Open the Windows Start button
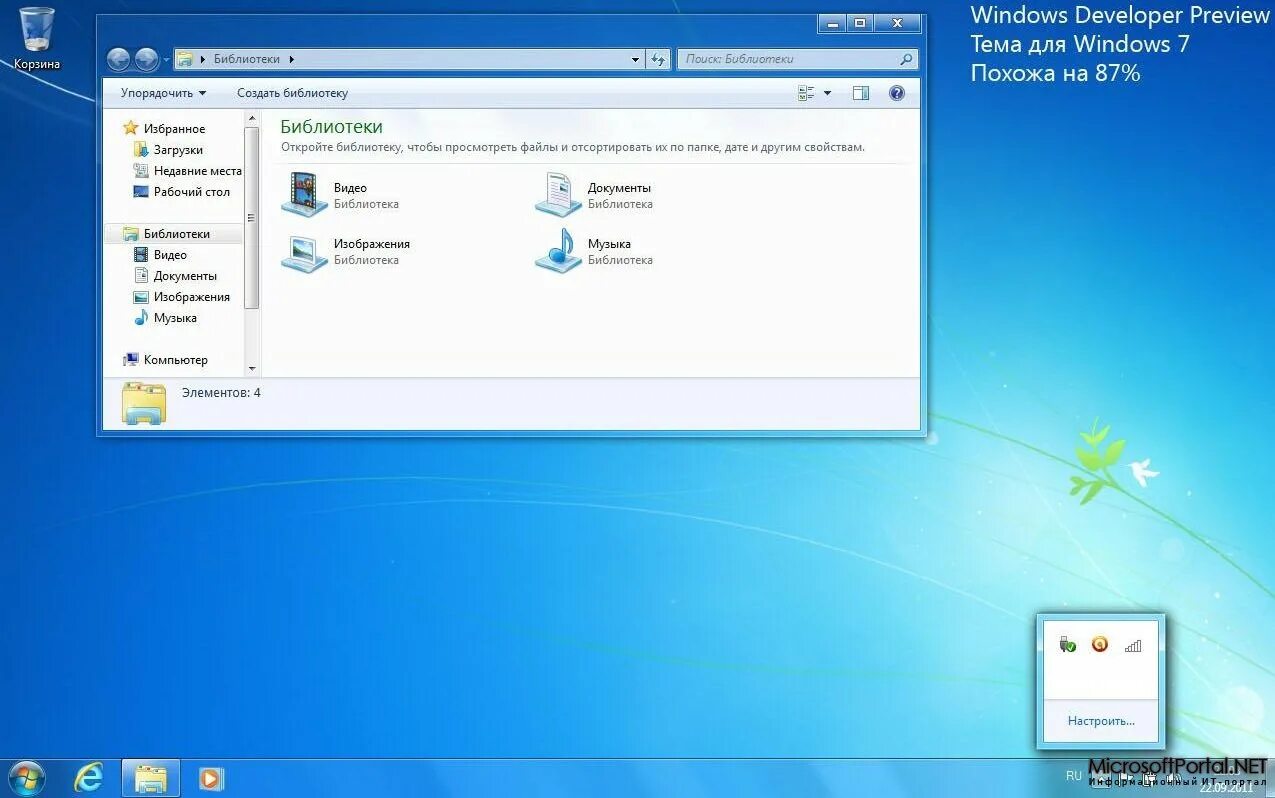 (25, 778)
